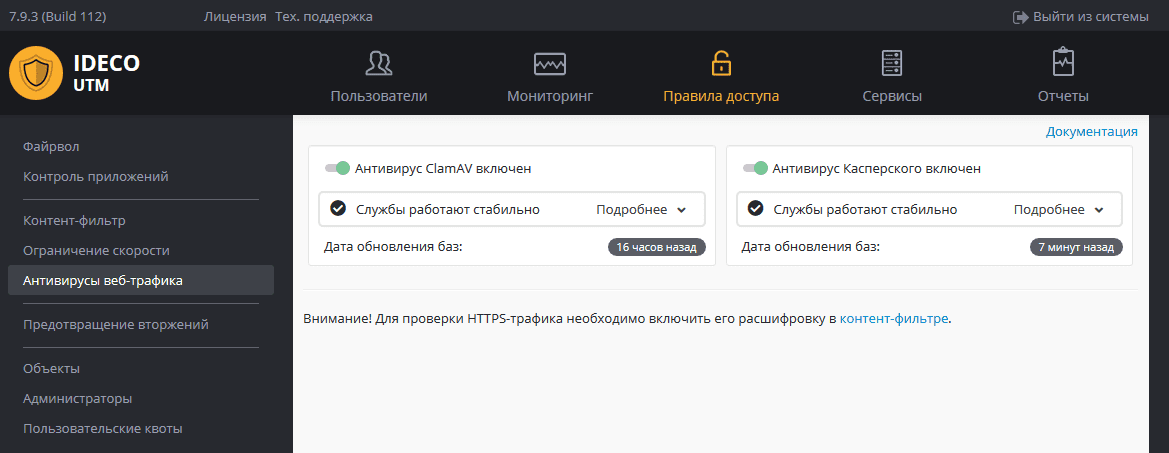Viewport: 1169px width, 453px height.
Task: Open the Reports clipboard icon
Action: pyautogui.click(x=1063, y=63)
